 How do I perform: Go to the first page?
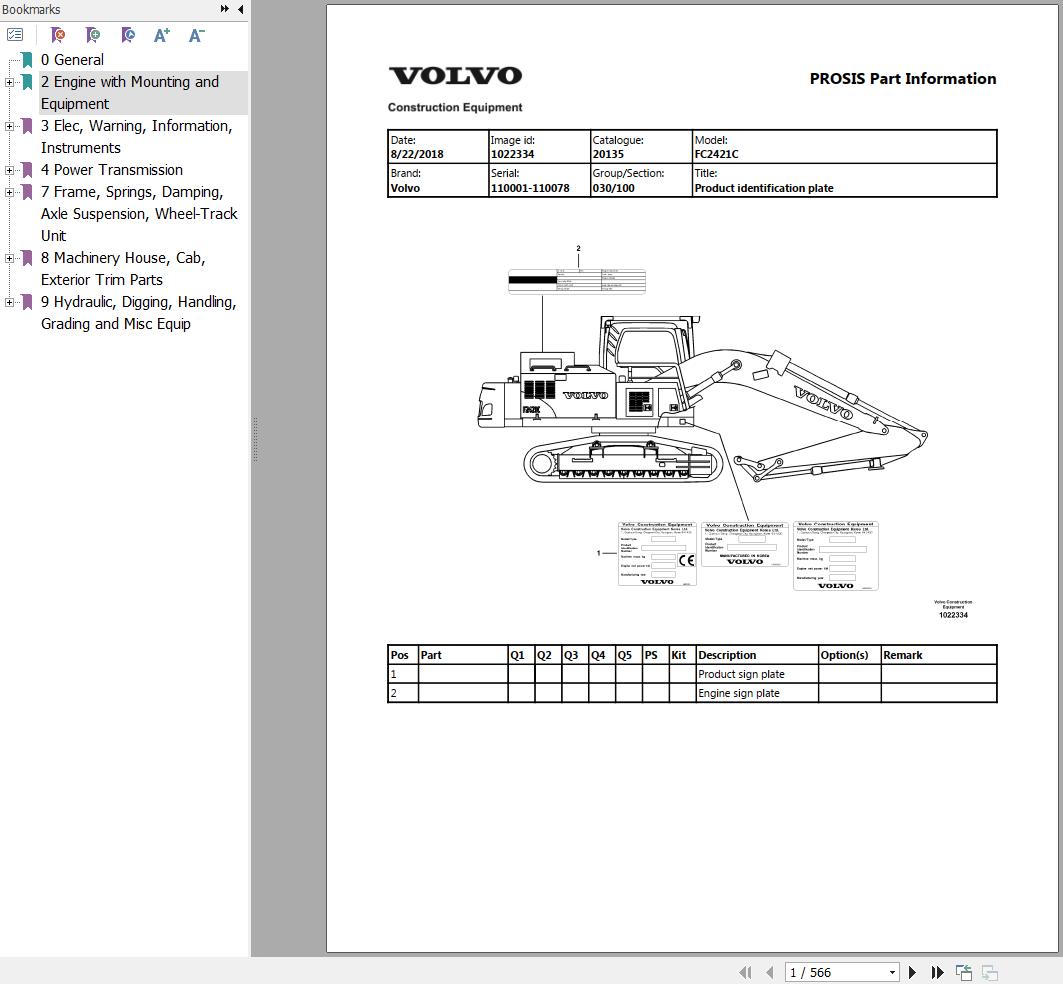coord(745,972)
